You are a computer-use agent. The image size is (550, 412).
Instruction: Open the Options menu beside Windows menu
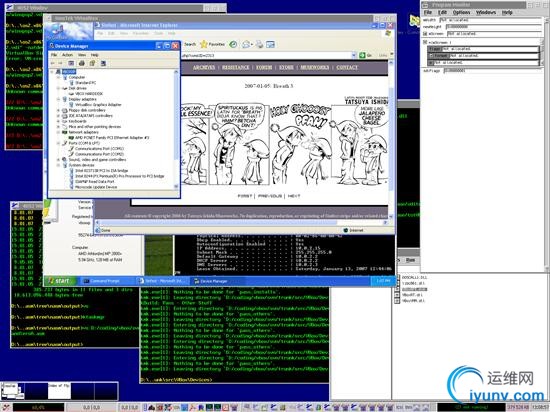(x=461, y=12)
